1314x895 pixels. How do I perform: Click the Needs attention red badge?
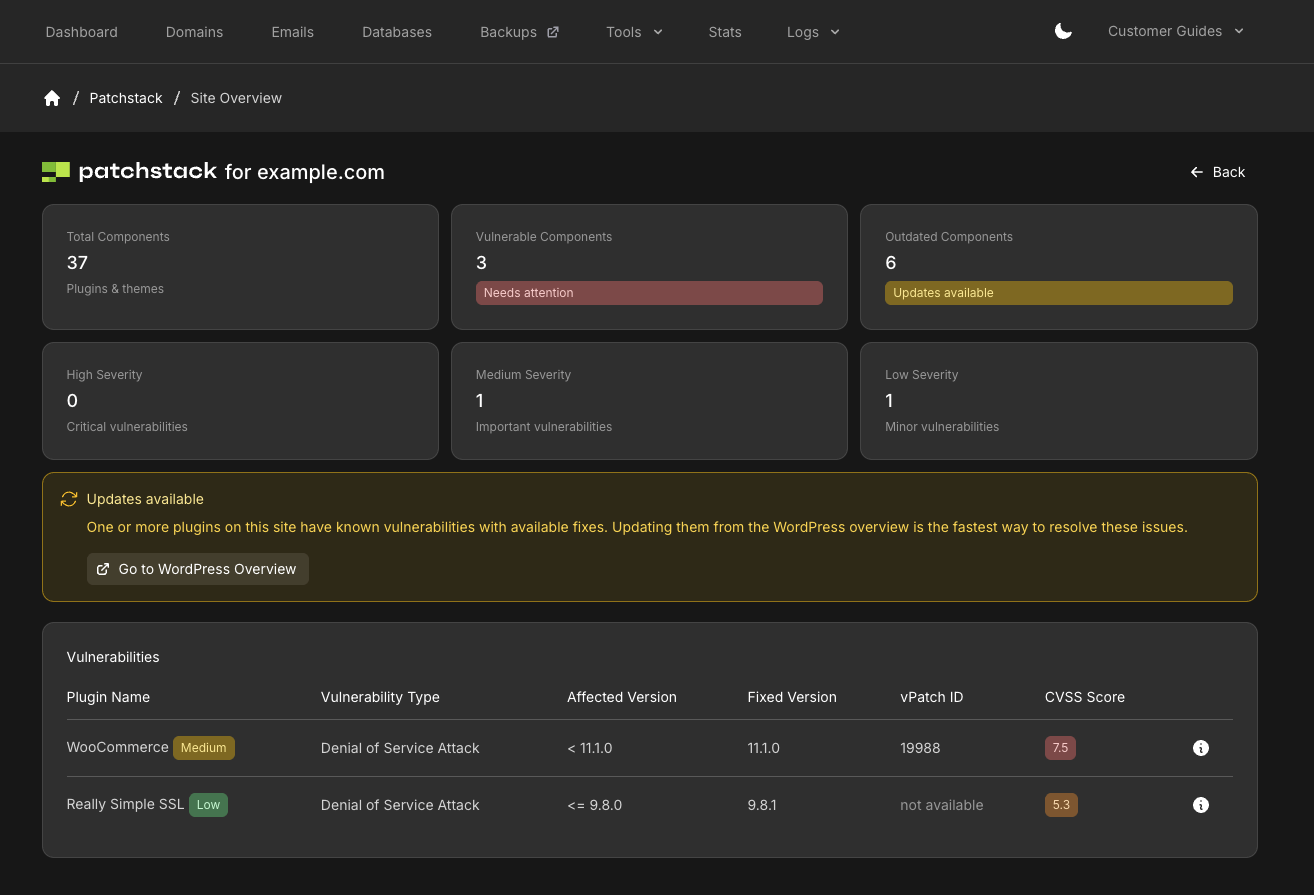tap(649, 293)
